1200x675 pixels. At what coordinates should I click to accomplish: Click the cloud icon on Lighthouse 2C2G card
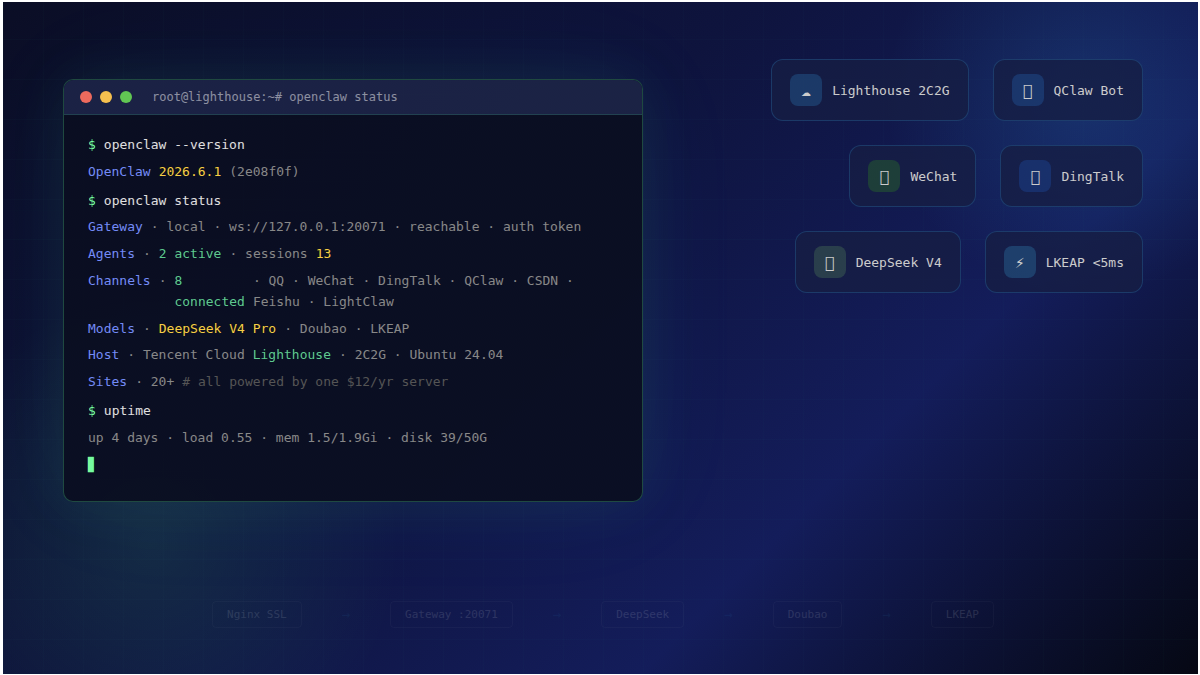coord(806,90)
